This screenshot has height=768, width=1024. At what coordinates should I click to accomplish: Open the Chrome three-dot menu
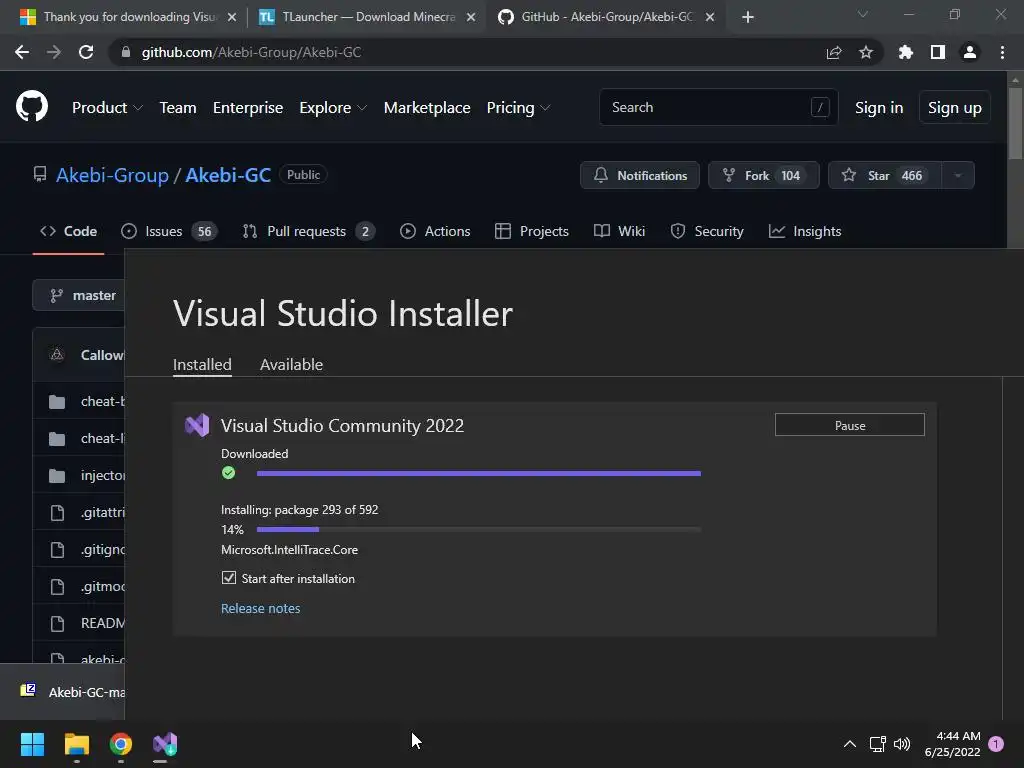(x=1002, y=52)
